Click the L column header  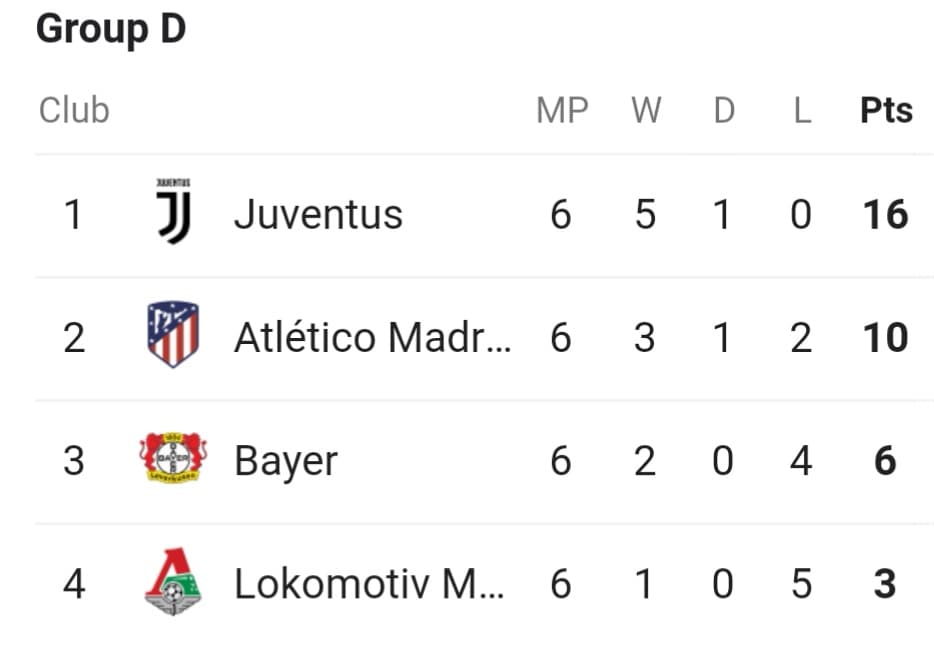[802, 110]
